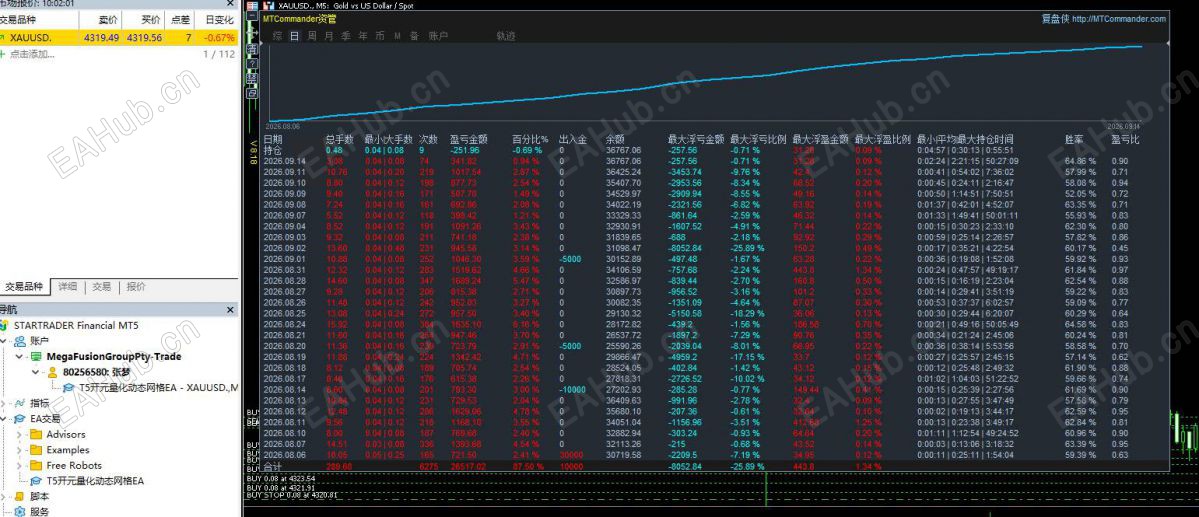Click the hat icon of T5开元量化动态网格EA under Free Robots
1199x517 pixels.
(35, 481)
